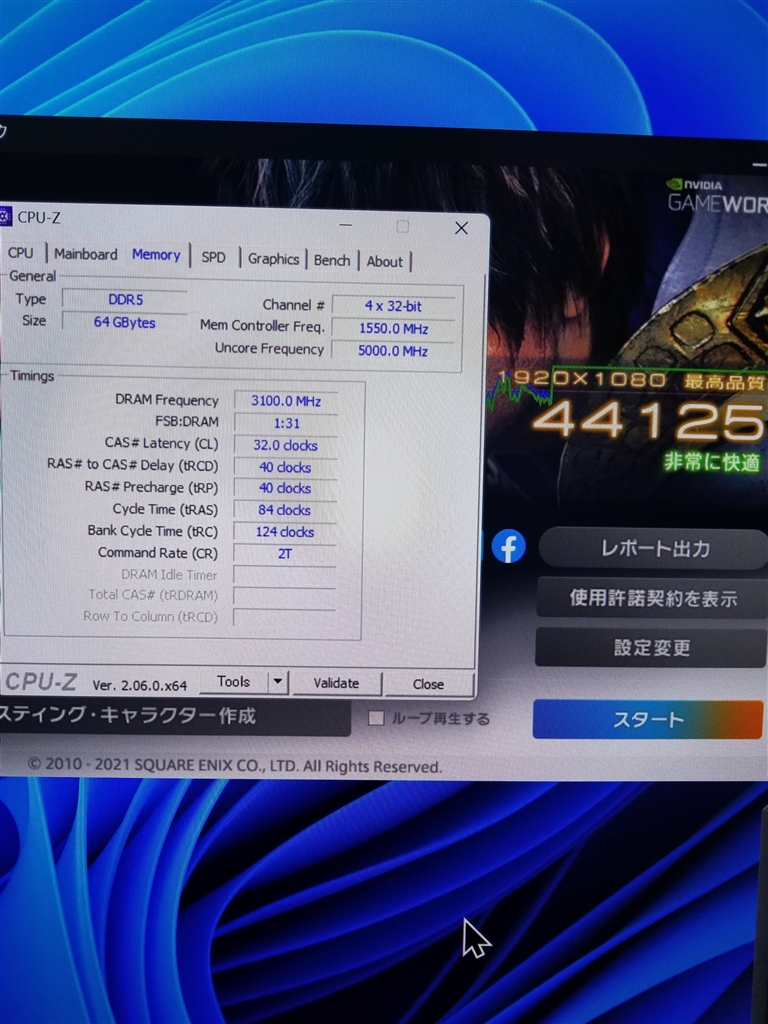Click the empty Total CAS# (tRDRAM) field
The width and height of the screenshot is (768, 1024).
pos(284,596)
